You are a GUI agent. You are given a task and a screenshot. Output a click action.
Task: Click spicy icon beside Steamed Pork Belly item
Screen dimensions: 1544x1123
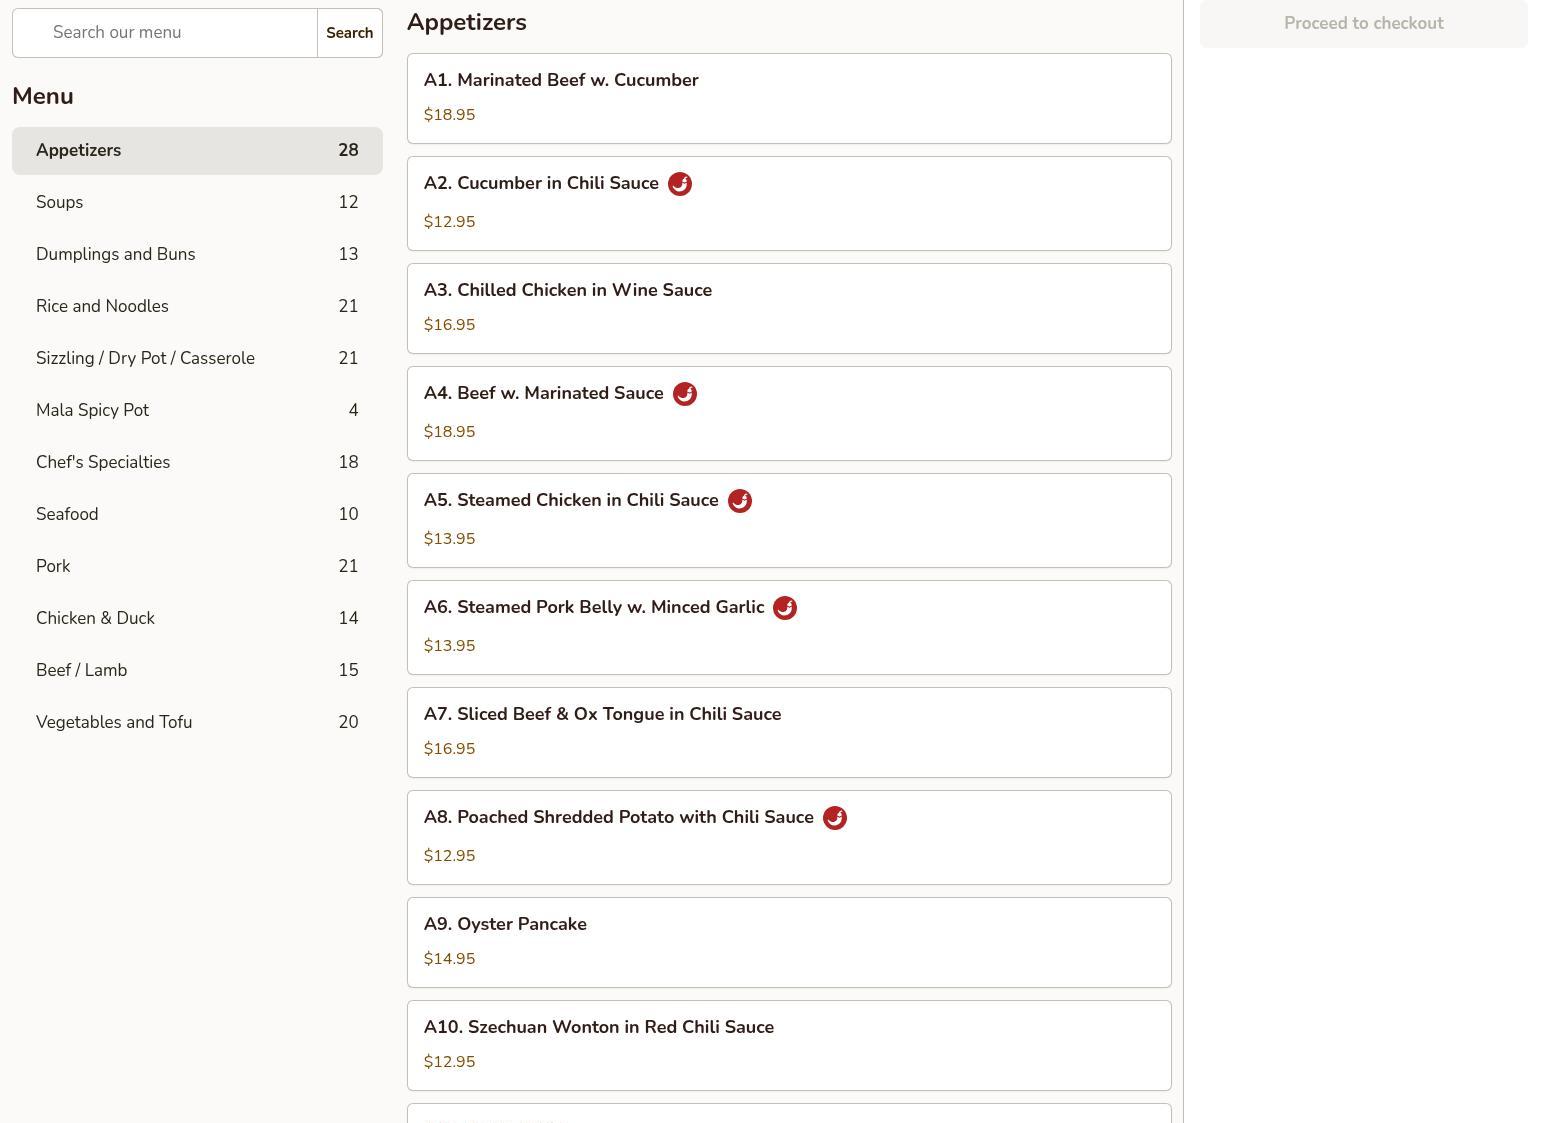(785, 608)
